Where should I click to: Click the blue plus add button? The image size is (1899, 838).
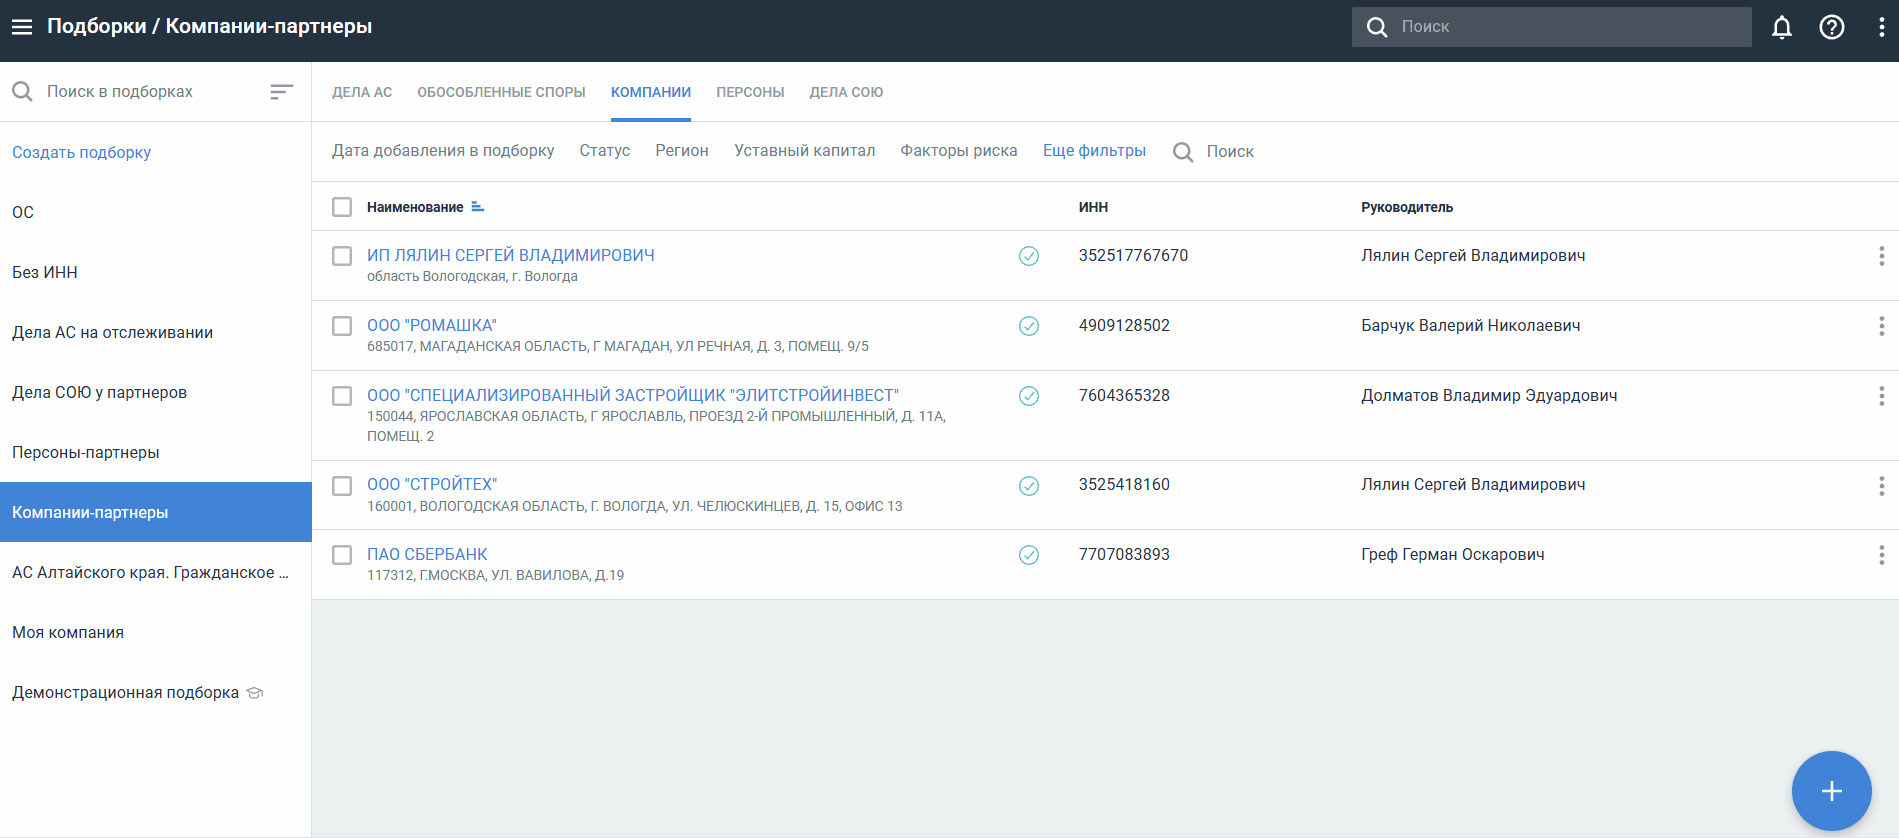[1830, 791]
